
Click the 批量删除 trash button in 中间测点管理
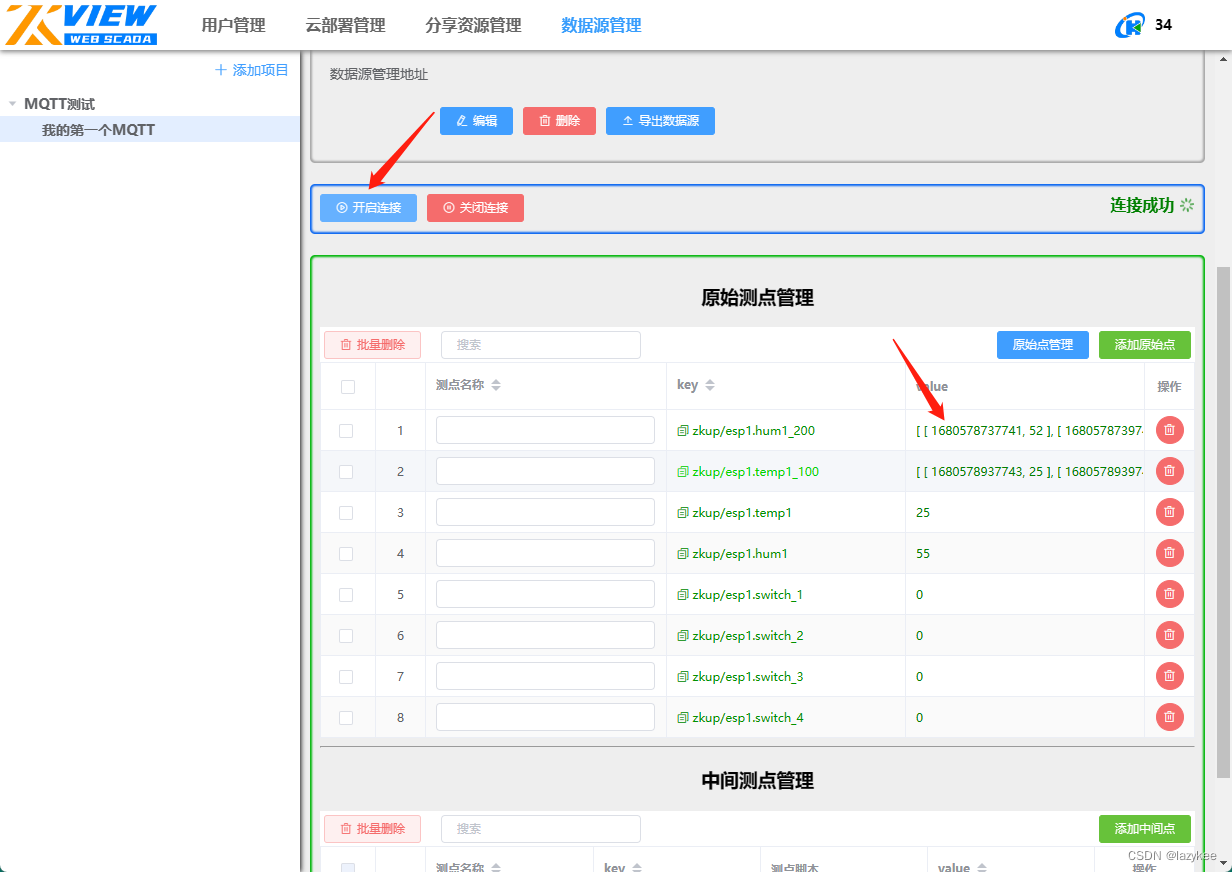point(372,829)
